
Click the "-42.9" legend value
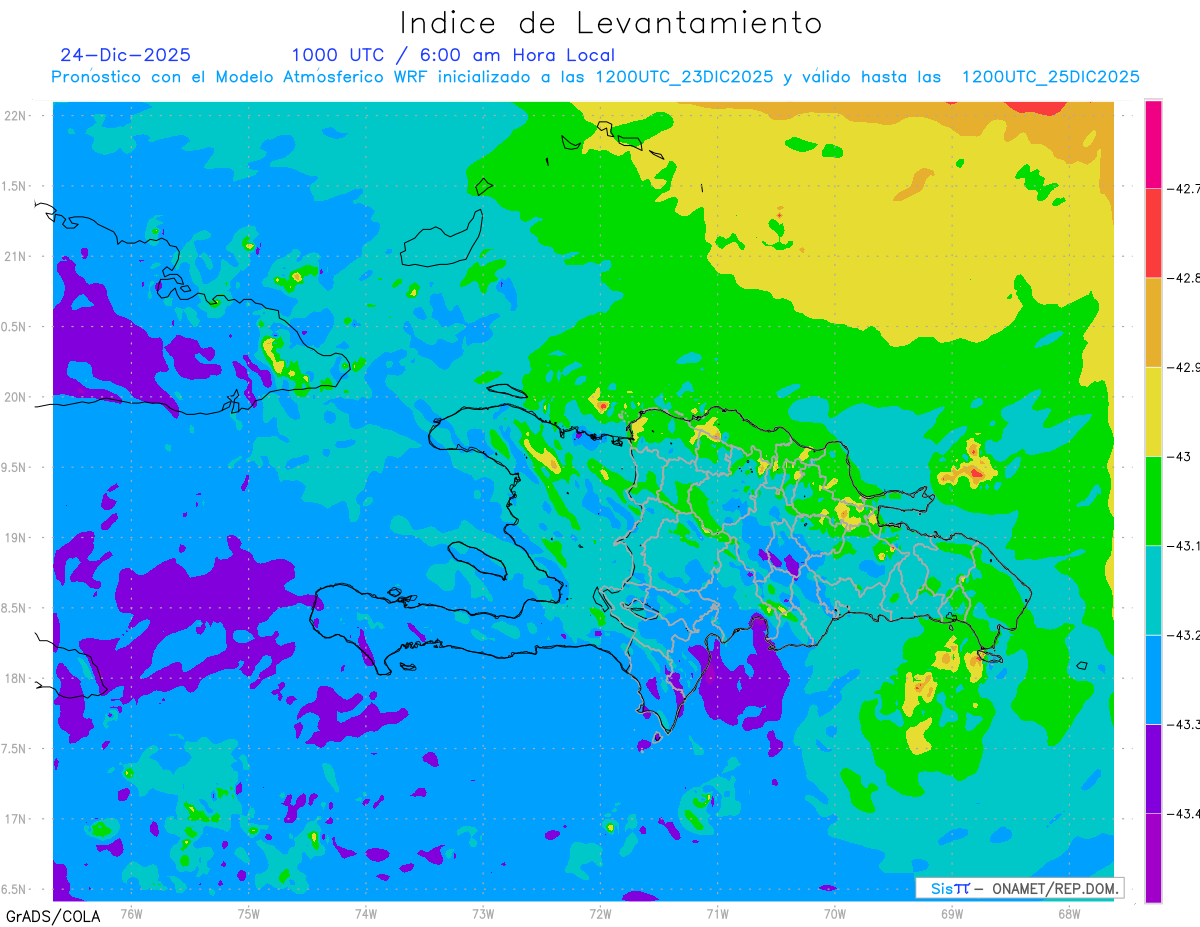[x=1184, y=367]
